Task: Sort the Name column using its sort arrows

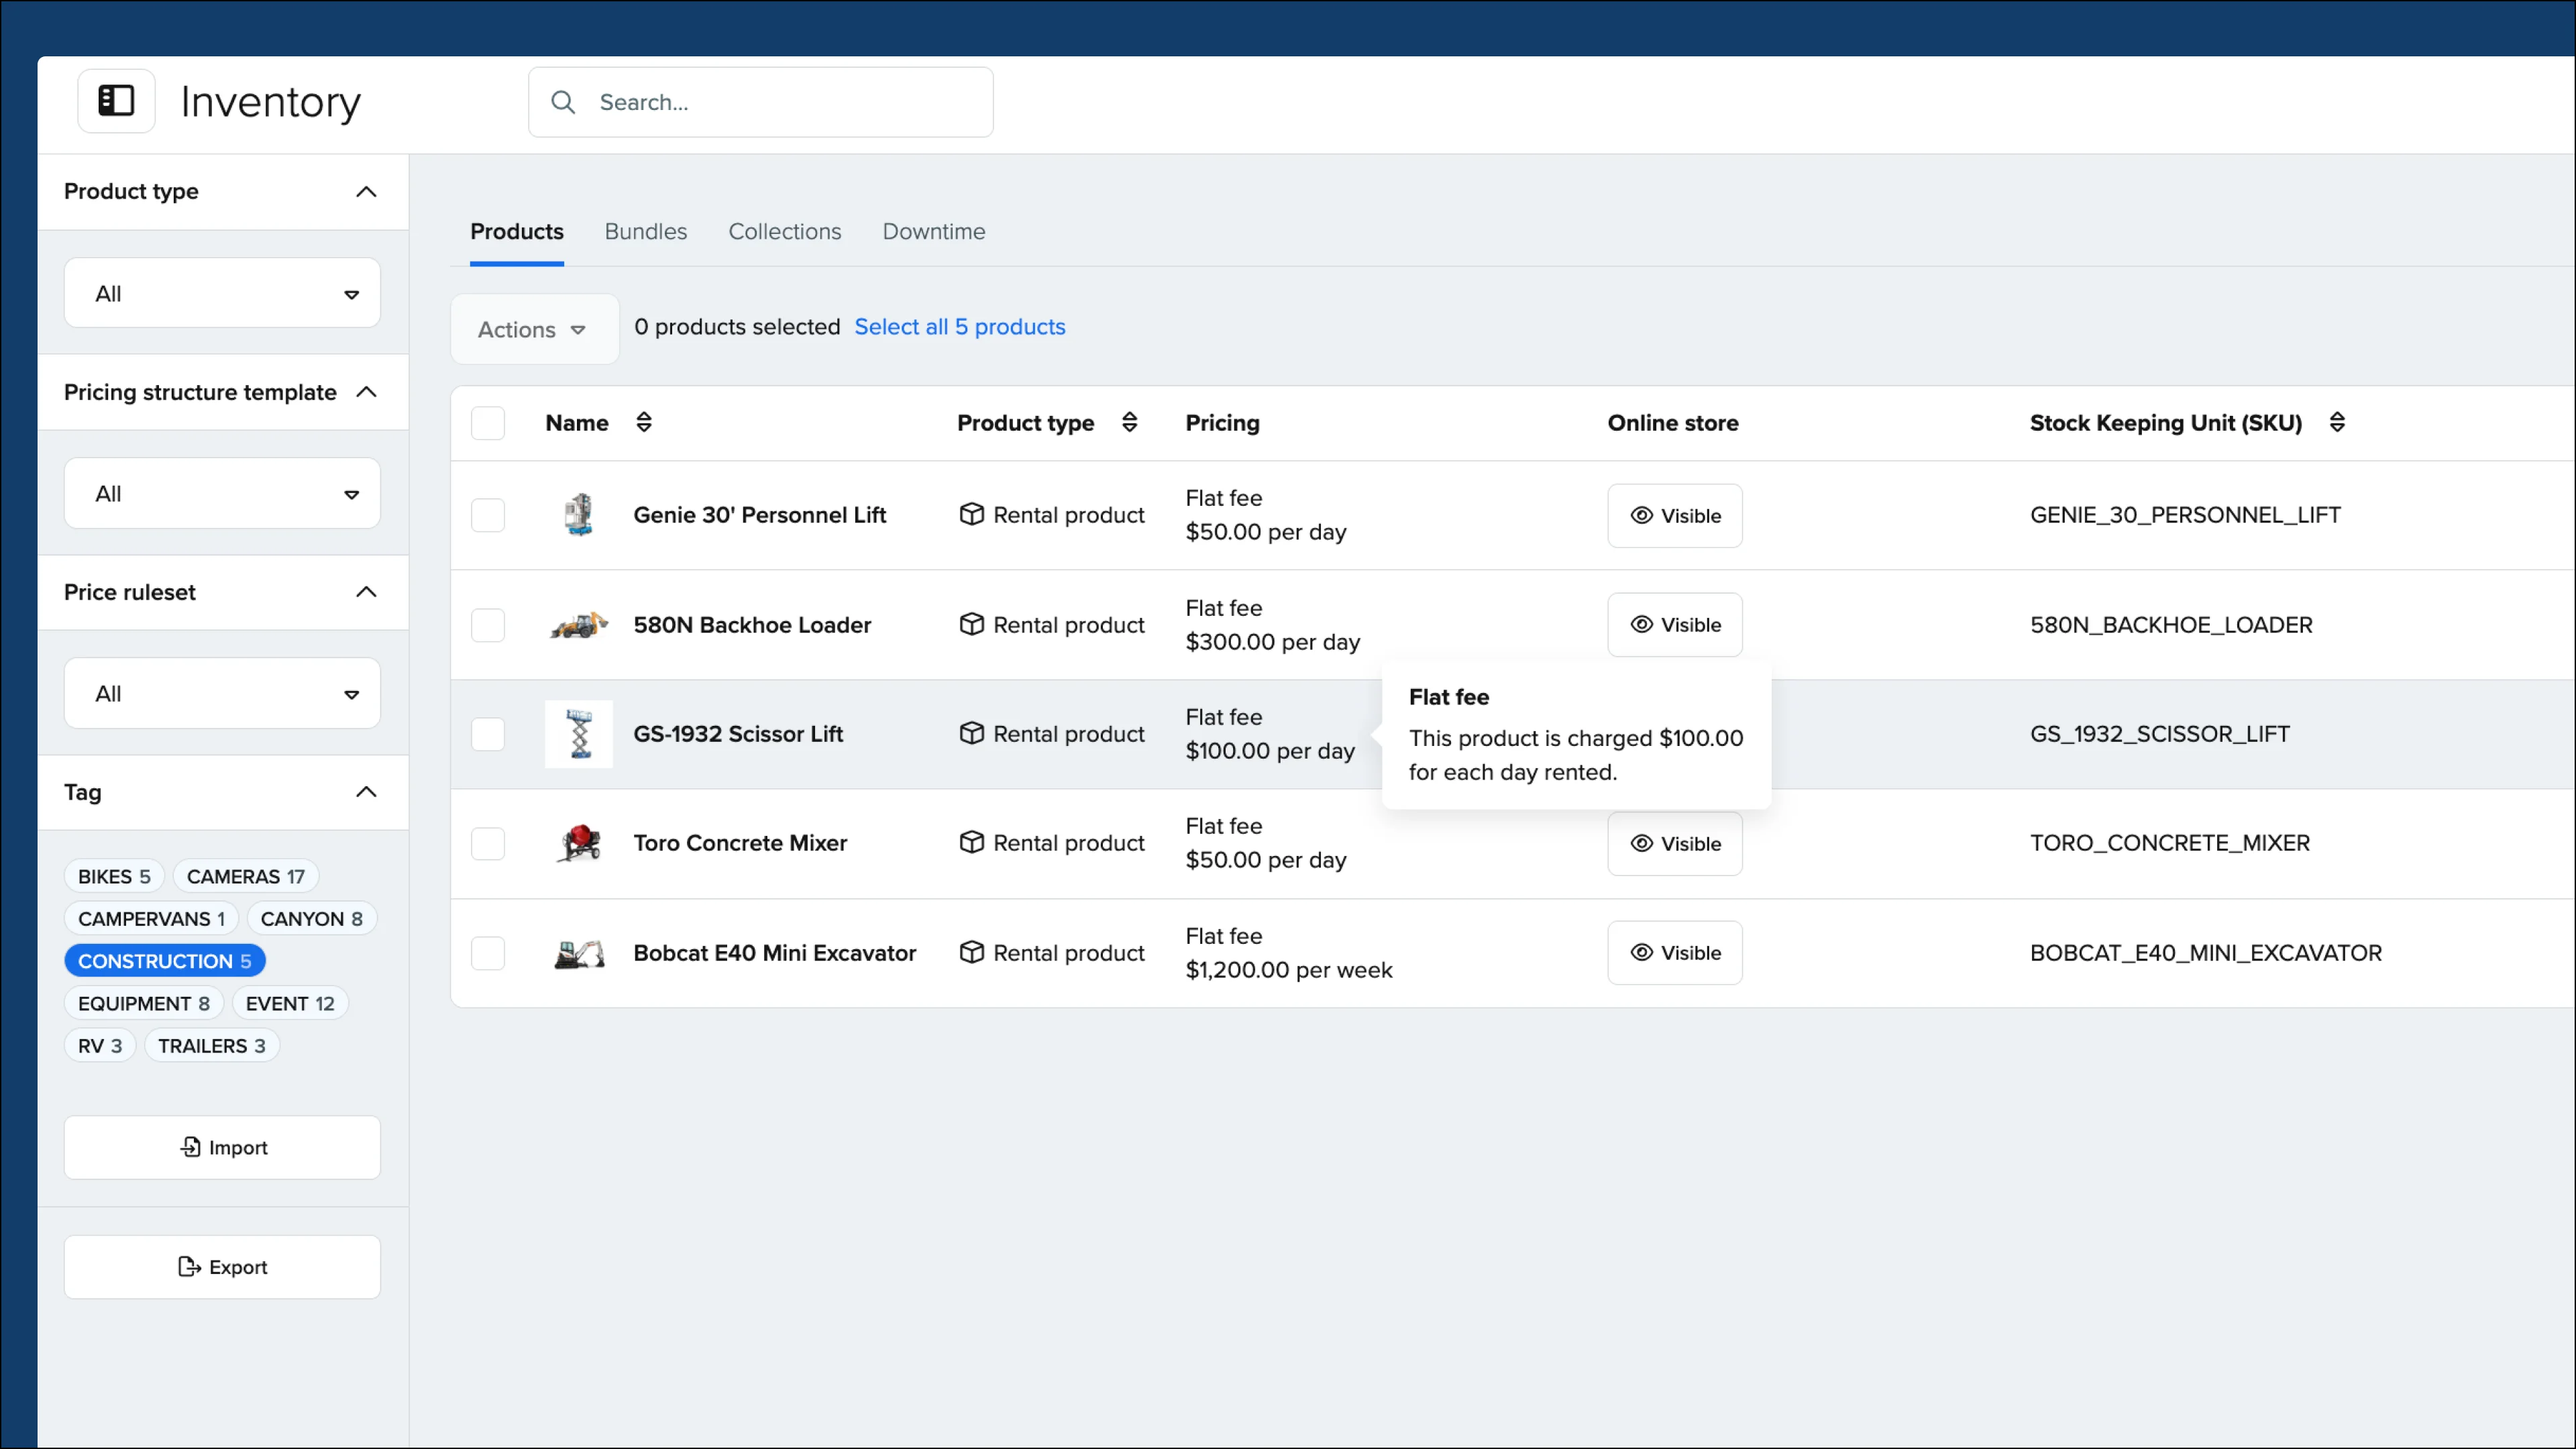Action: click(645, 422)
